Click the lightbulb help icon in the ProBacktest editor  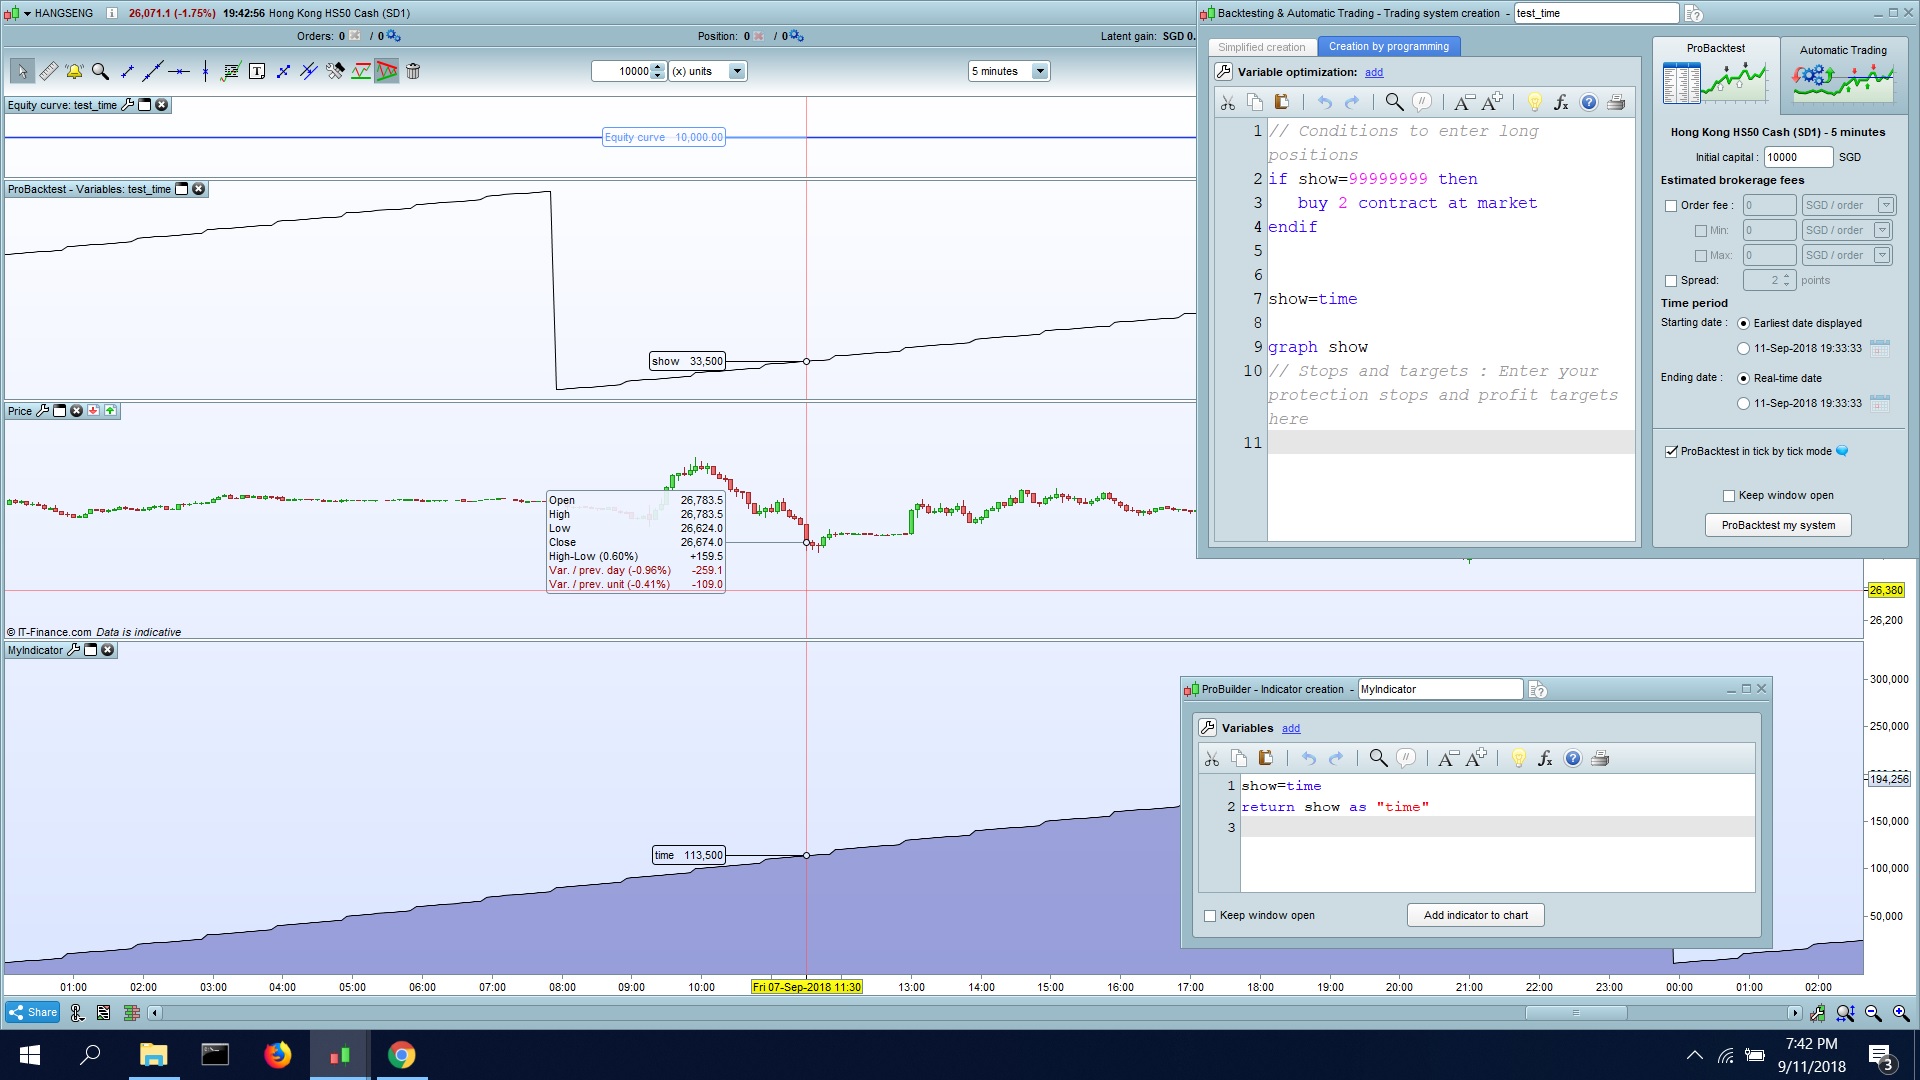(1534, 102)
